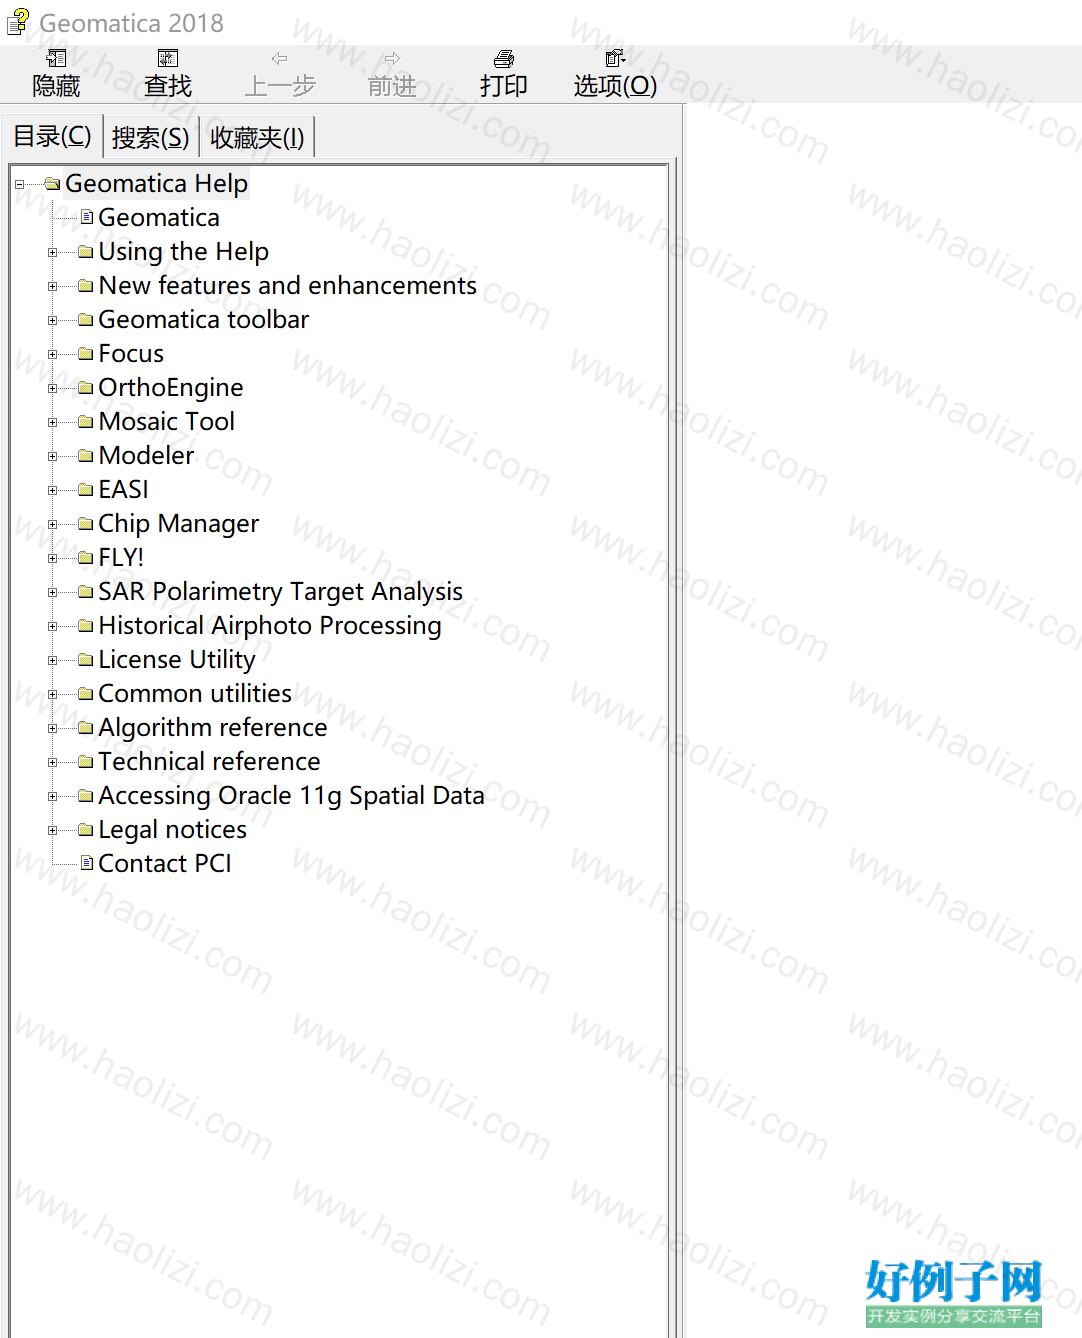This screenshot has width=1082, height=1338.
Task: Click the Focus book icon
Action: (x=86, y=354)
